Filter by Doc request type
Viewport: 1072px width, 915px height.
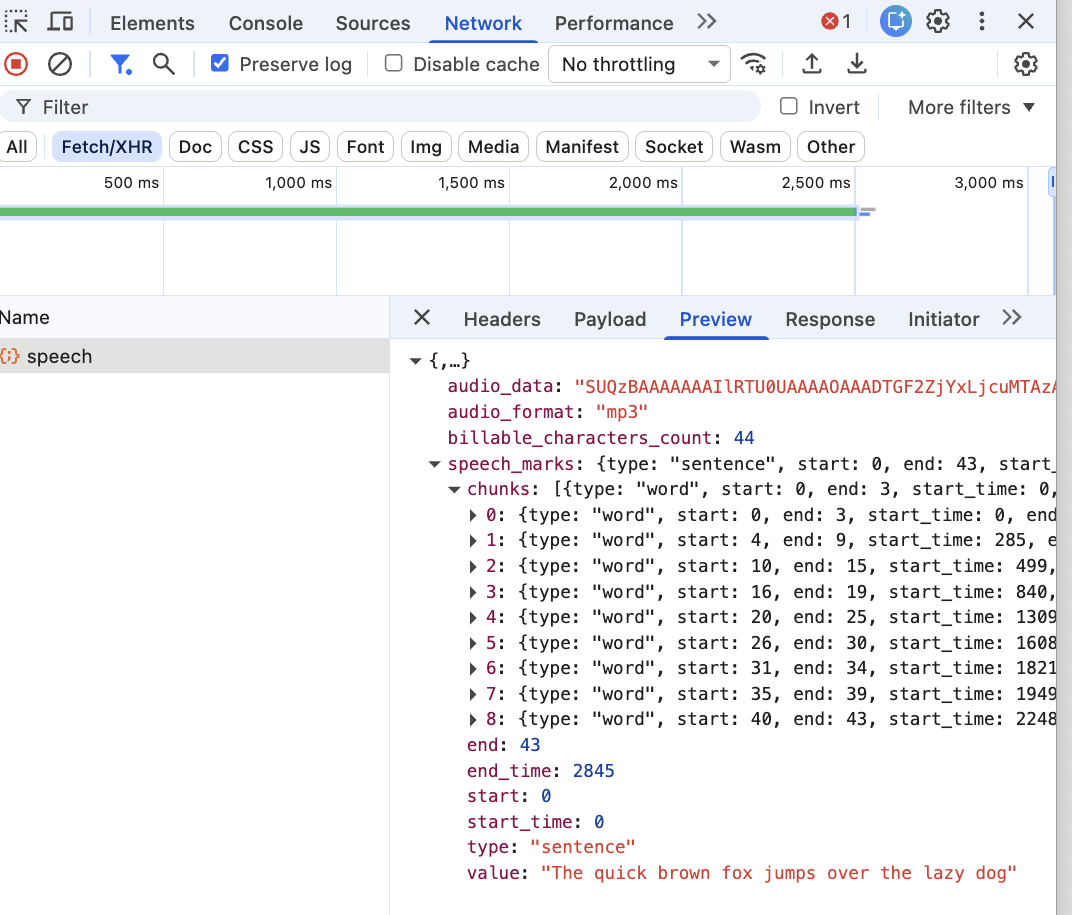coord(196,147)
